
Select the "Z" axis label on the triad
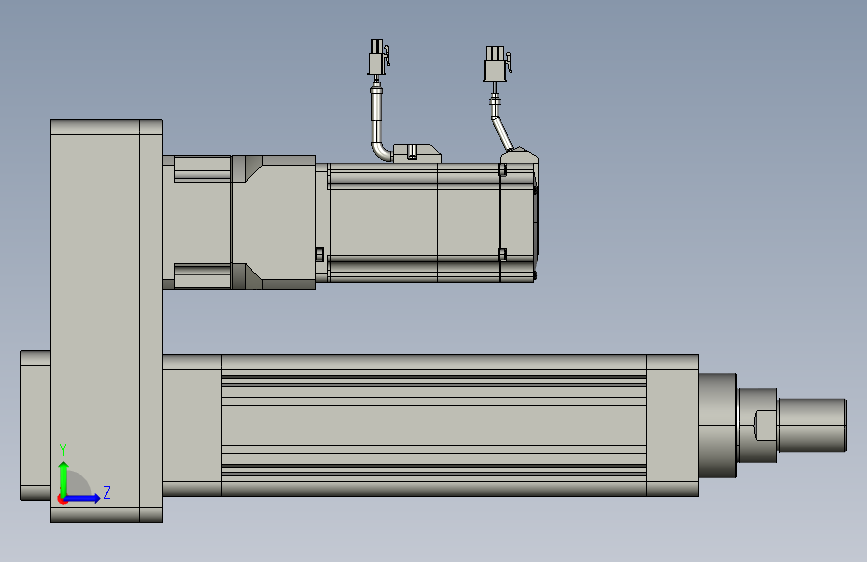(x=107, y=492)
